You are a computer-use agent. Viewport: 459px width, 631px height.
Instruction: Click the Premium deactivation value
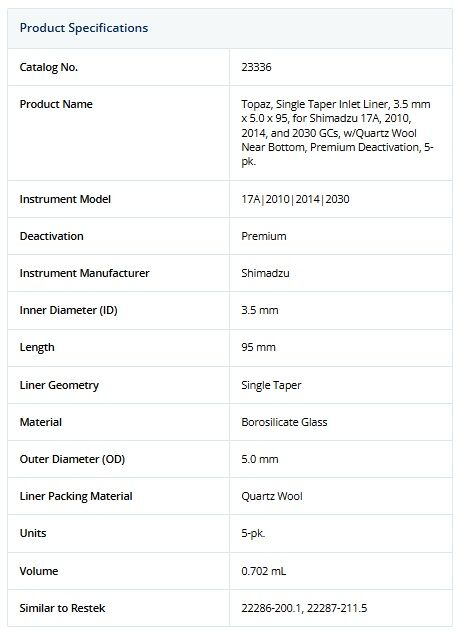[x=264, y=236]
